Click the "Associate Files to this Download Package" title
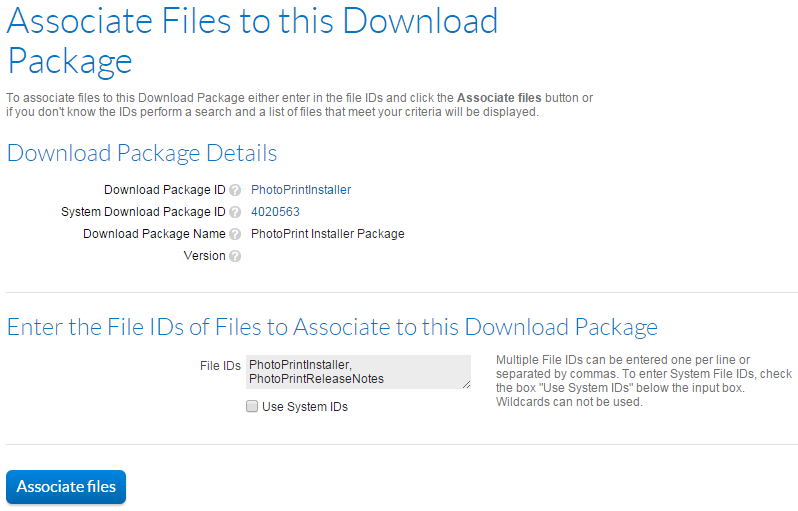The image size is (798, 511). pos(252,40)
